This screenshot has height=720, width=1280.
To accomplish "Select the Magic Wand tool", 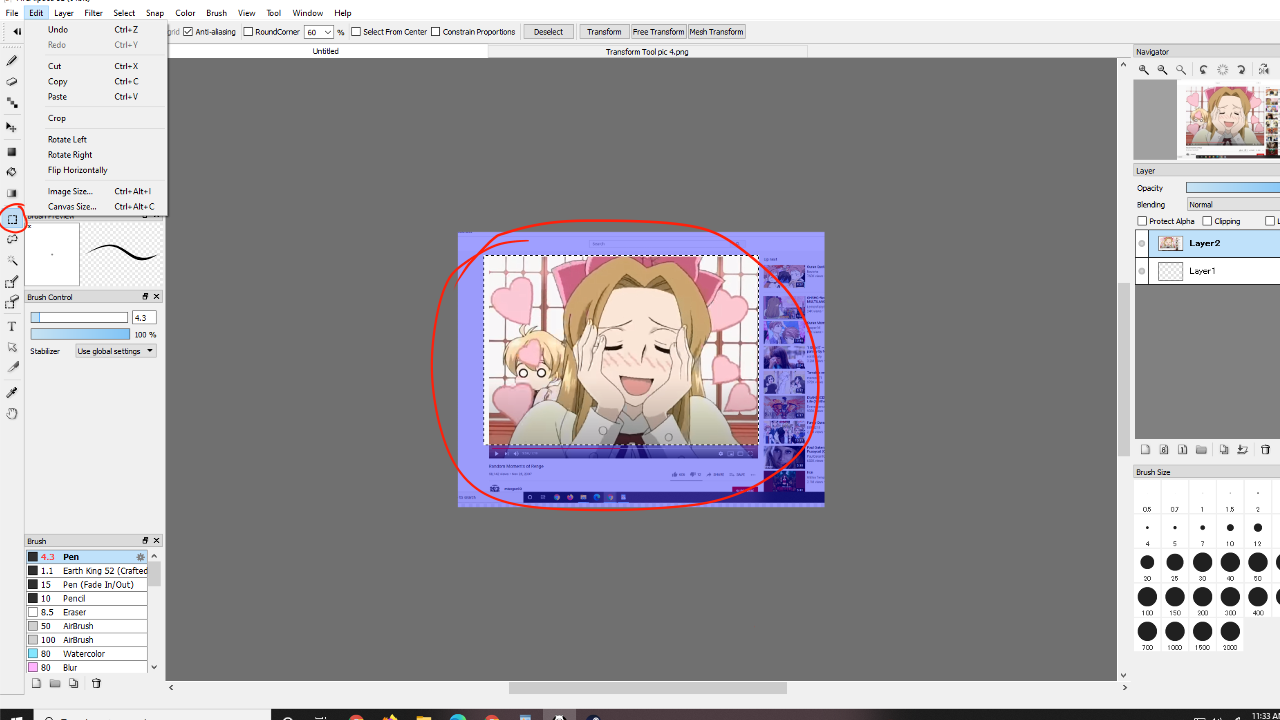I will (12, 261).
